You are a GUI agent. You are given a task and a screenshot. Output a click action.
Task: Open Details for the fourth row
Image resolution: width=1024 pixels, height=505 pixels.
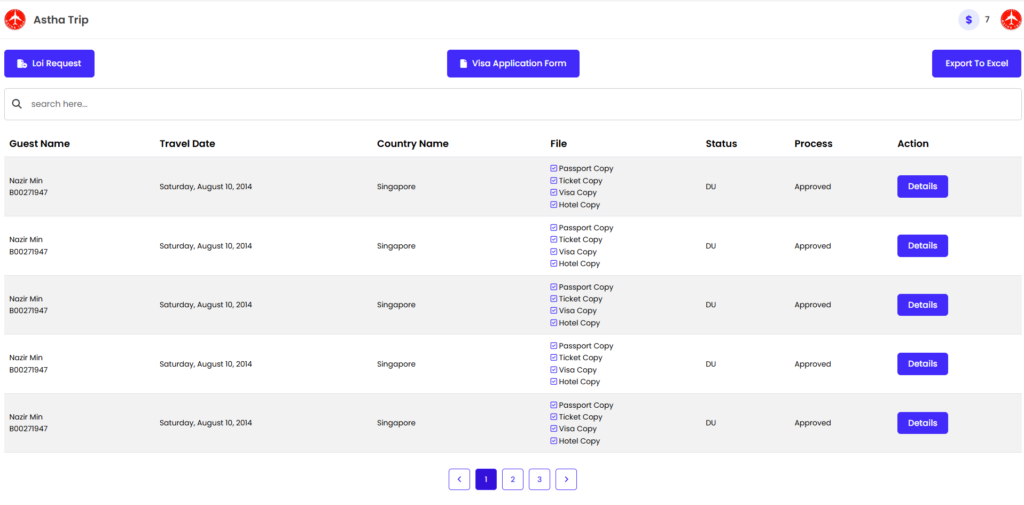coord(922,364)
